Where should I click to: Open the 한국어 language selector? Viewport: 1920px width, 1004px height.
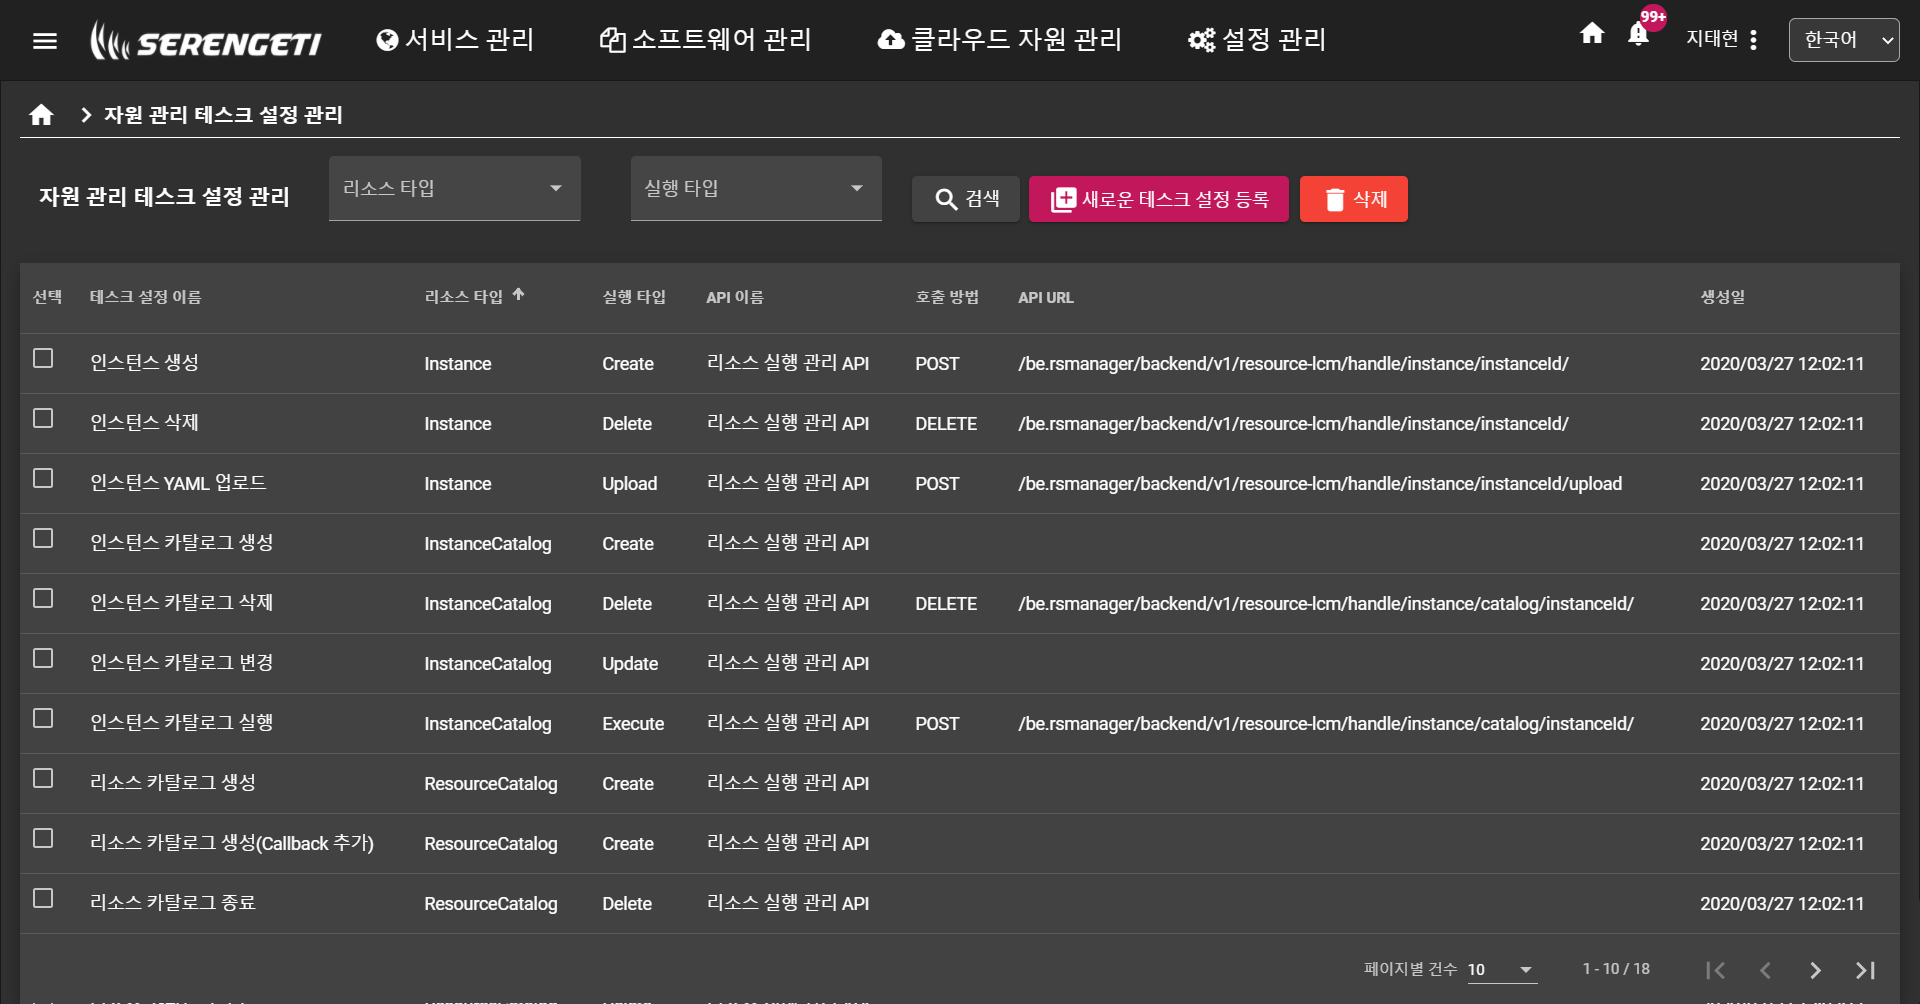[x=1843, y=40]
